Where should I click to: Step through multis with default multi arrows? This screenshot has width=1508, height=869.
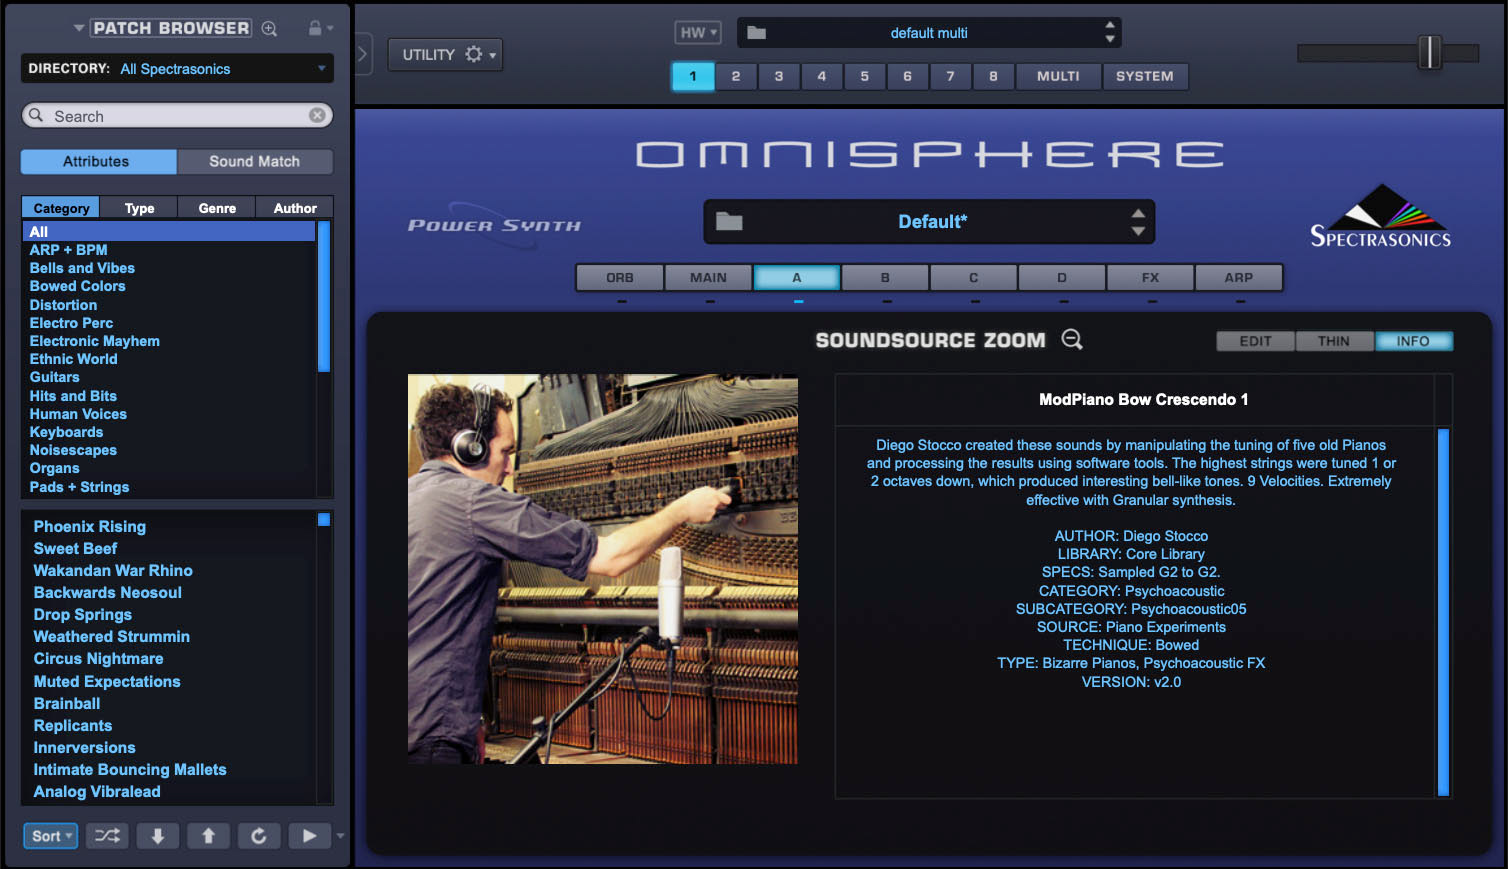tap(1110, 32)
